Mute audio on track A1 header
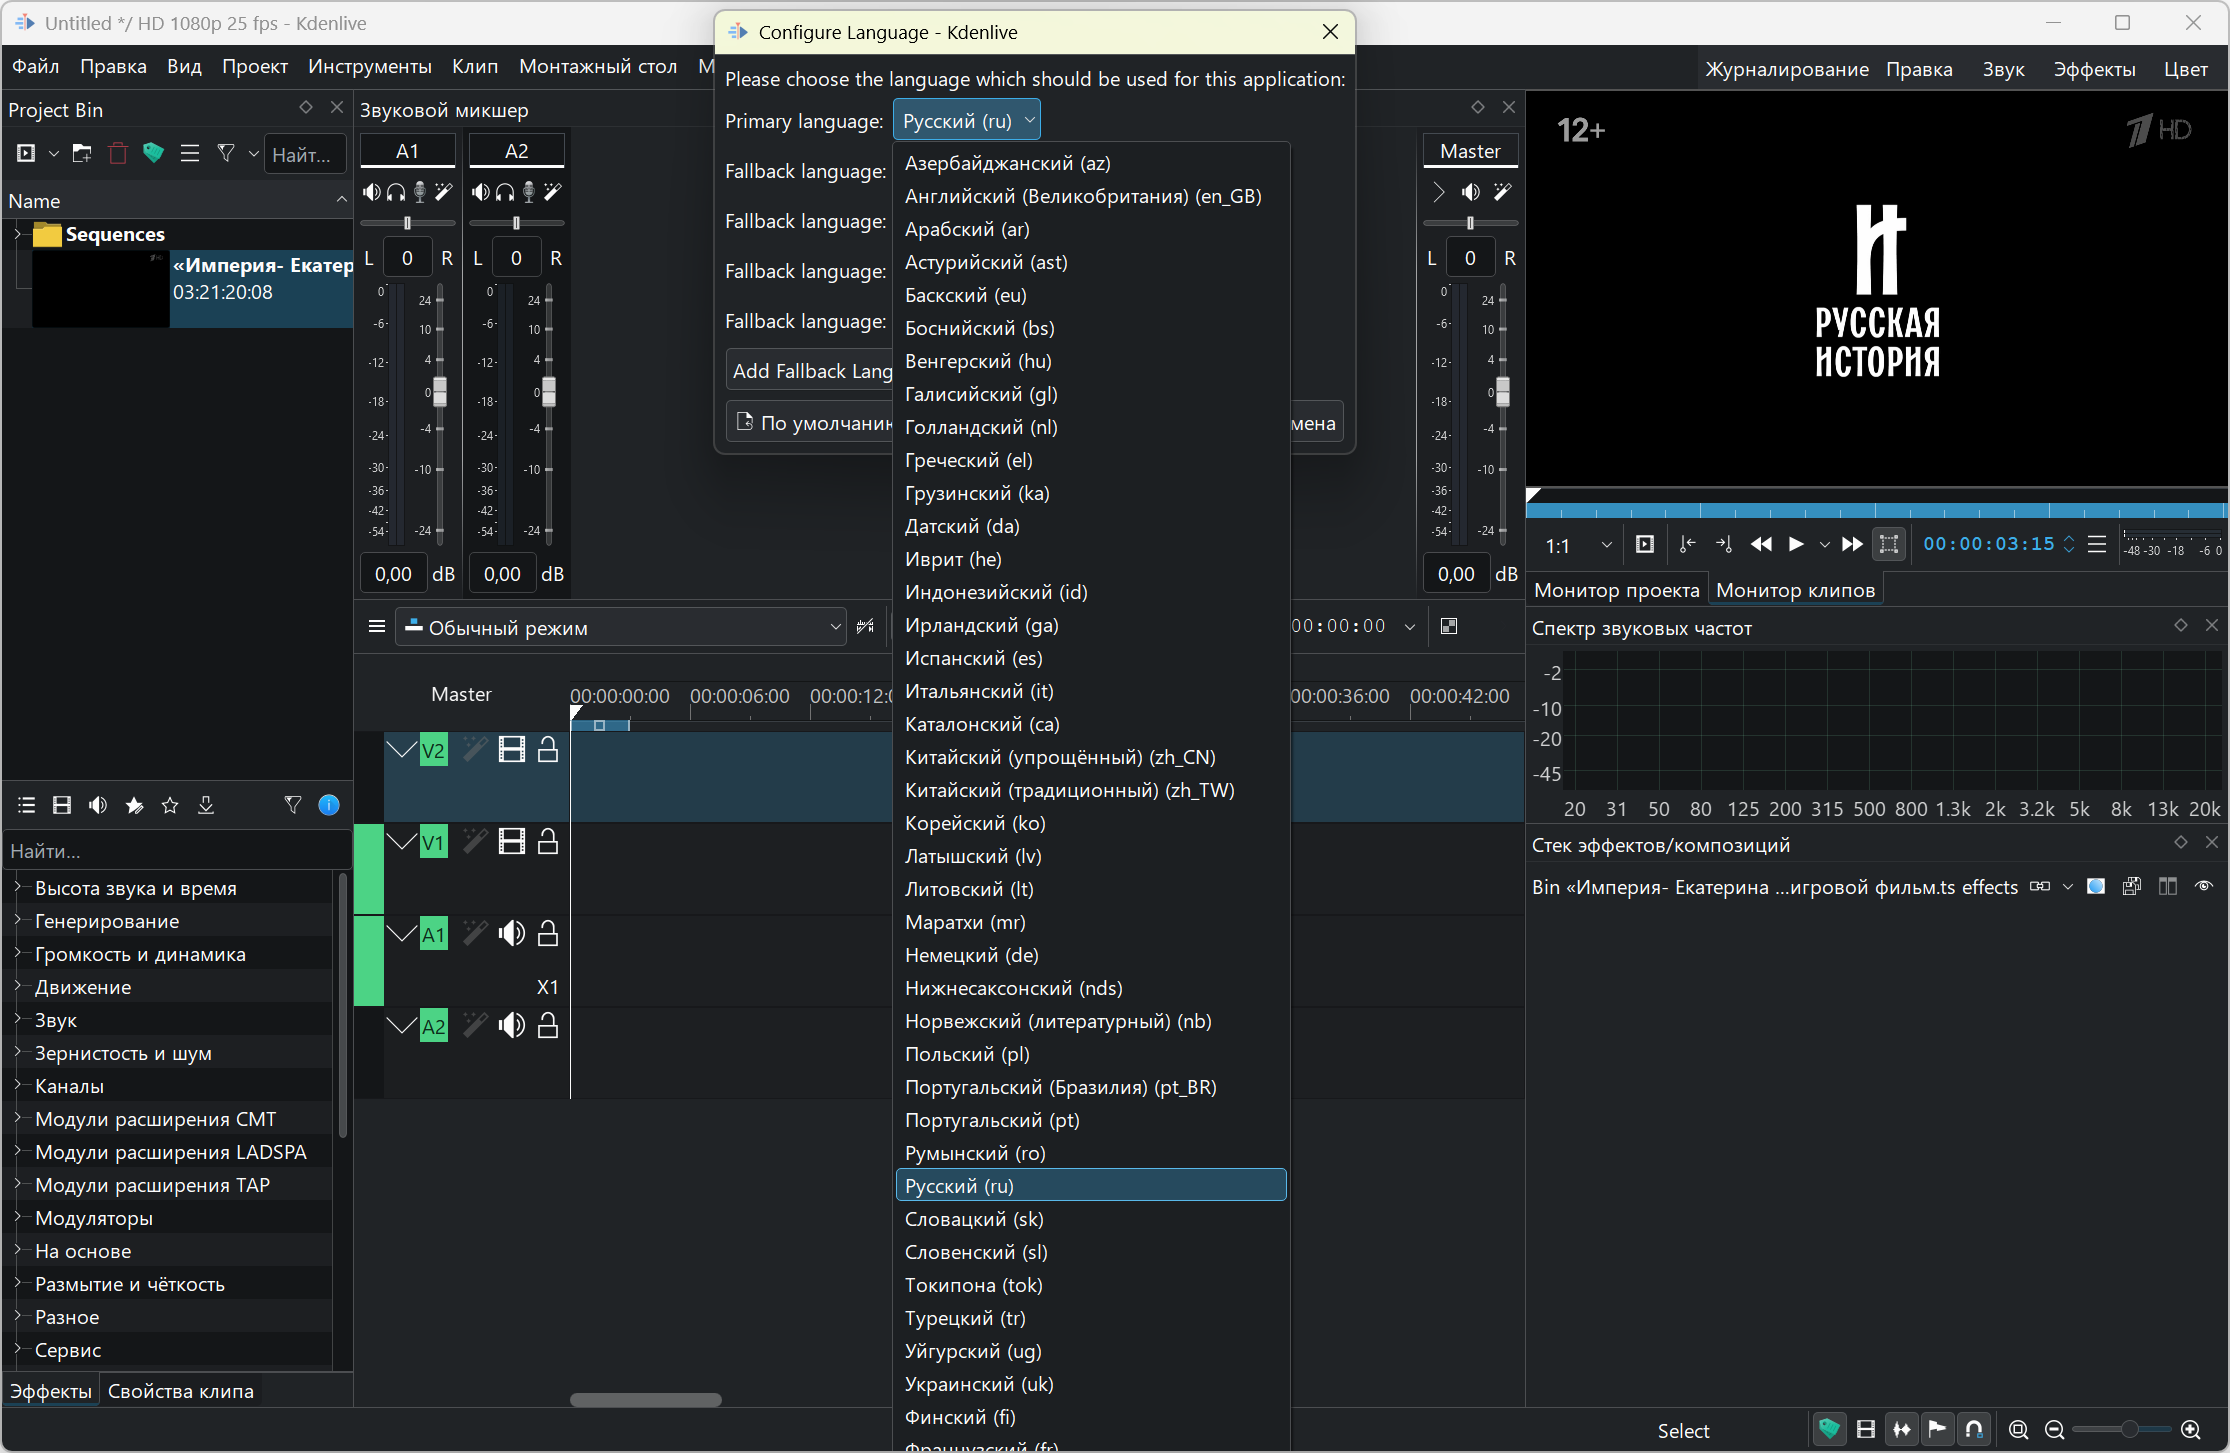The height and width of the screenshot is (1453, 2230). tap(512, 934)
